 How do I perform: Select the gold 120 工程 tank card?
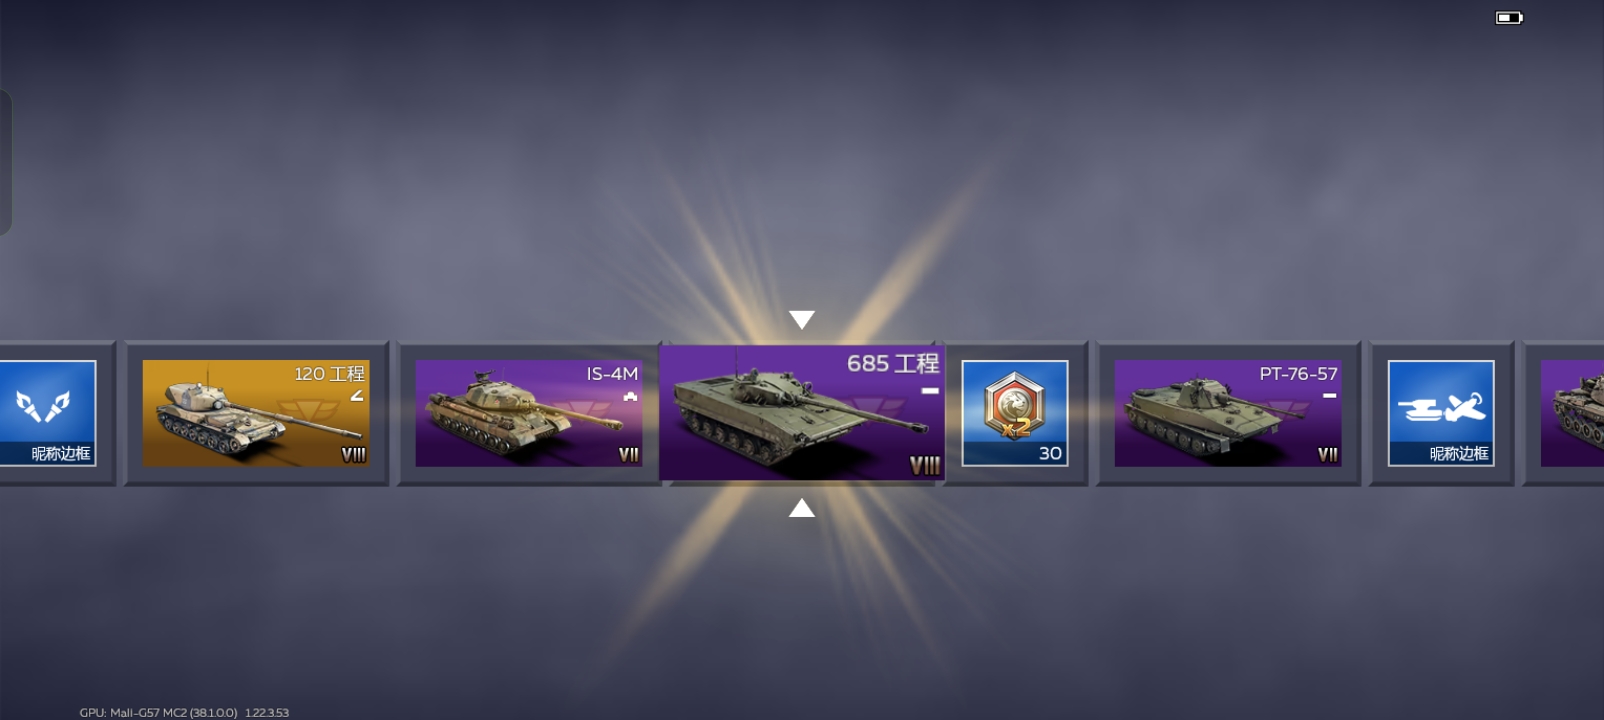click(256, 413)
